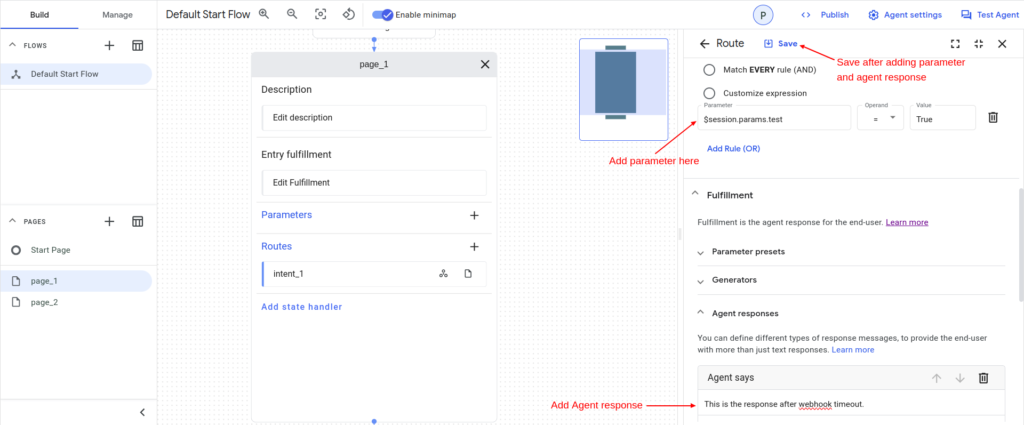Toggle the Enable minimap switch
The height and width of the screenshot is (425, 1024).
383,15
